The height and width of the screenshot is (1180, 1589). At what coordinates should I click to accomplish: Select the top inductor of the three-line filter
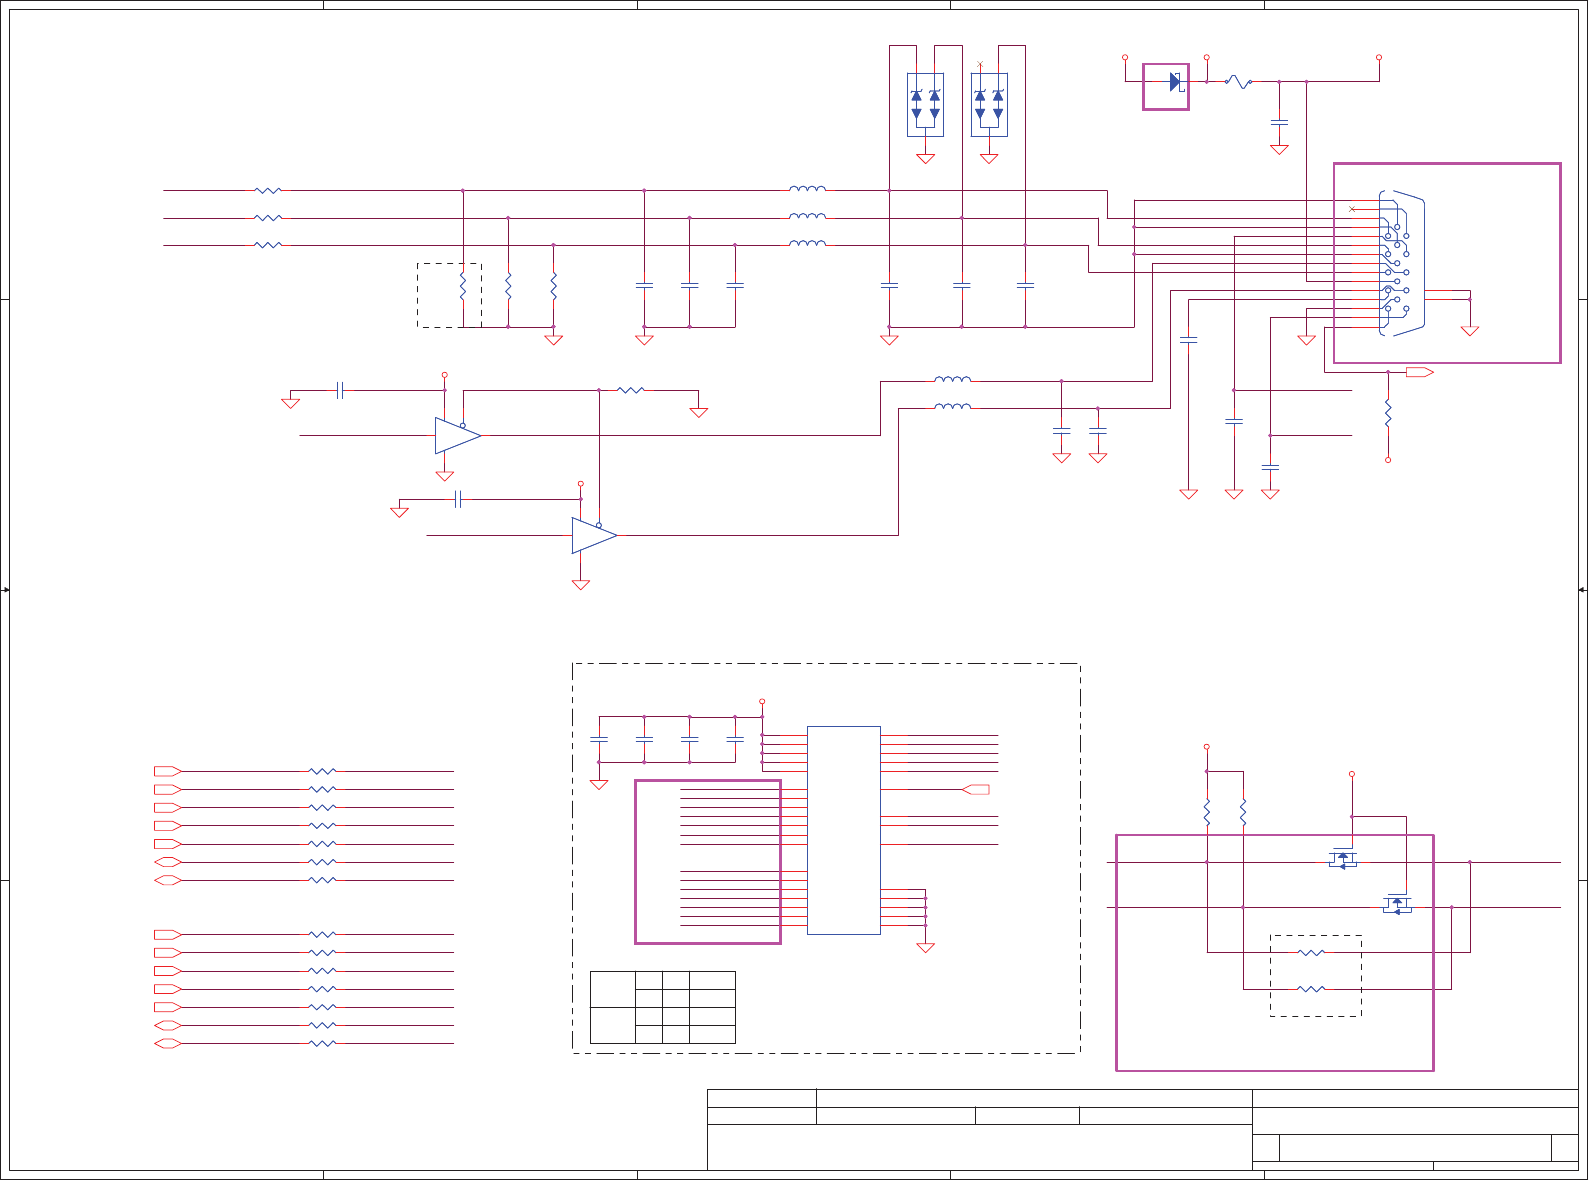807,188
